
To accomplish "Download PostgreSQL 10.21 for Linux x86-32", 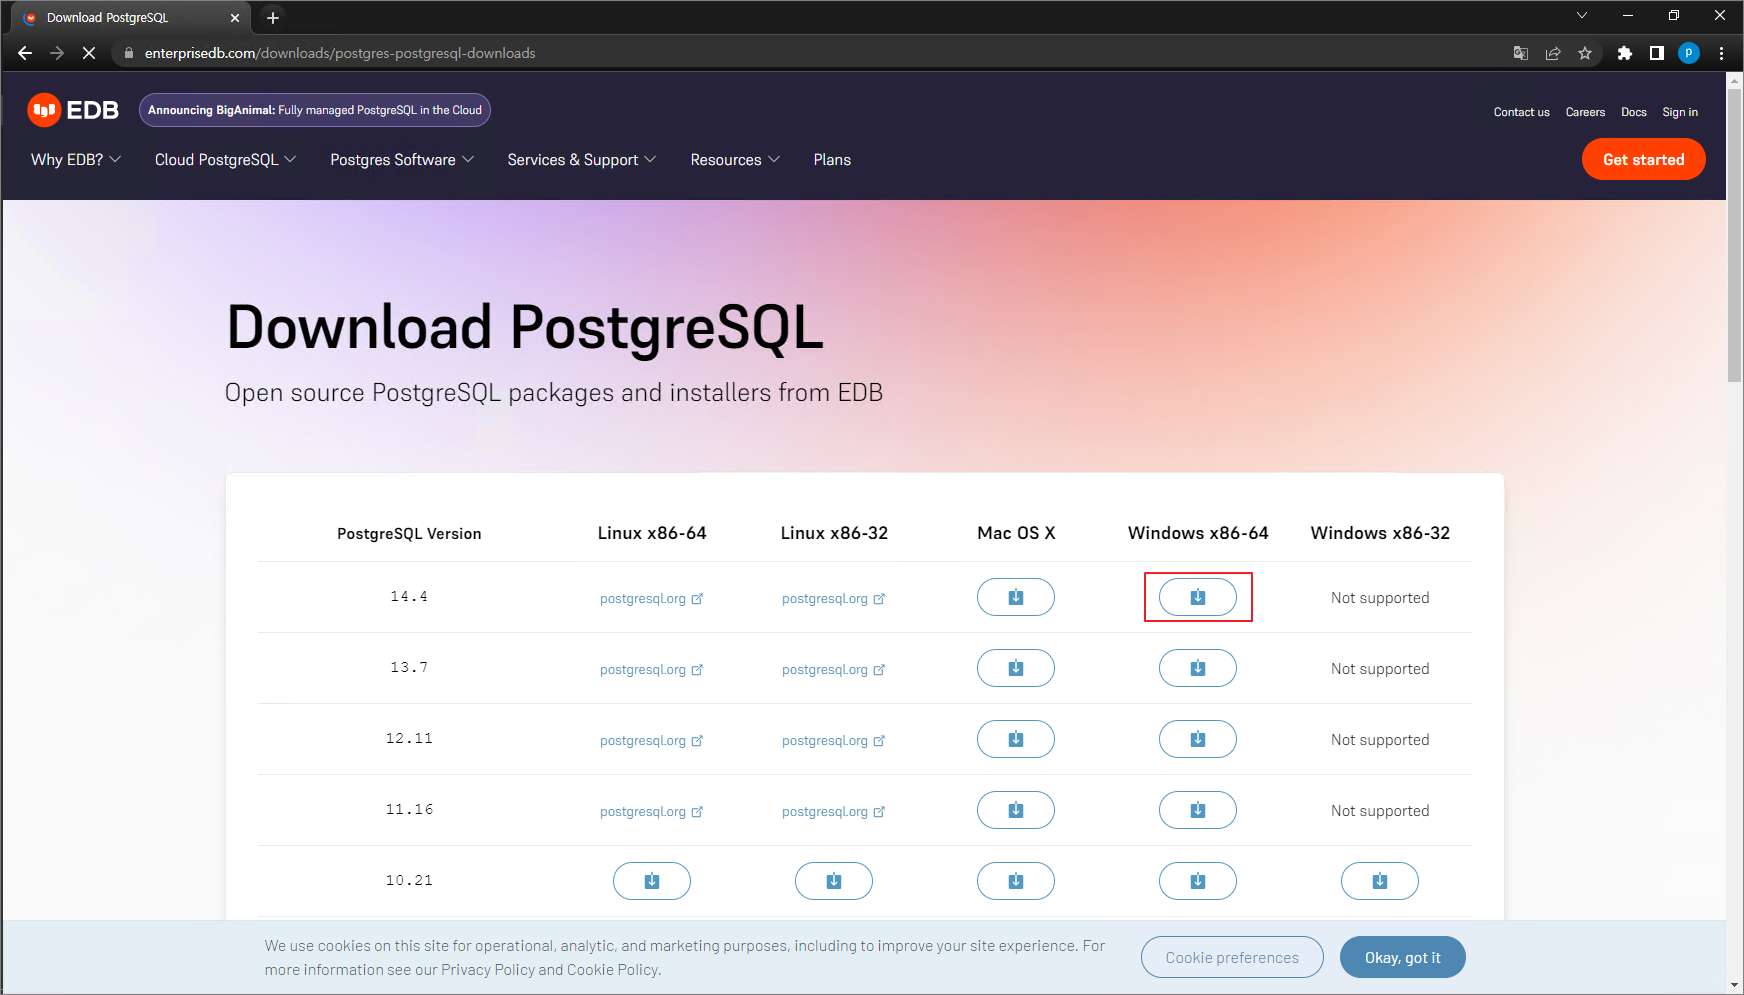I will [833, 881].
